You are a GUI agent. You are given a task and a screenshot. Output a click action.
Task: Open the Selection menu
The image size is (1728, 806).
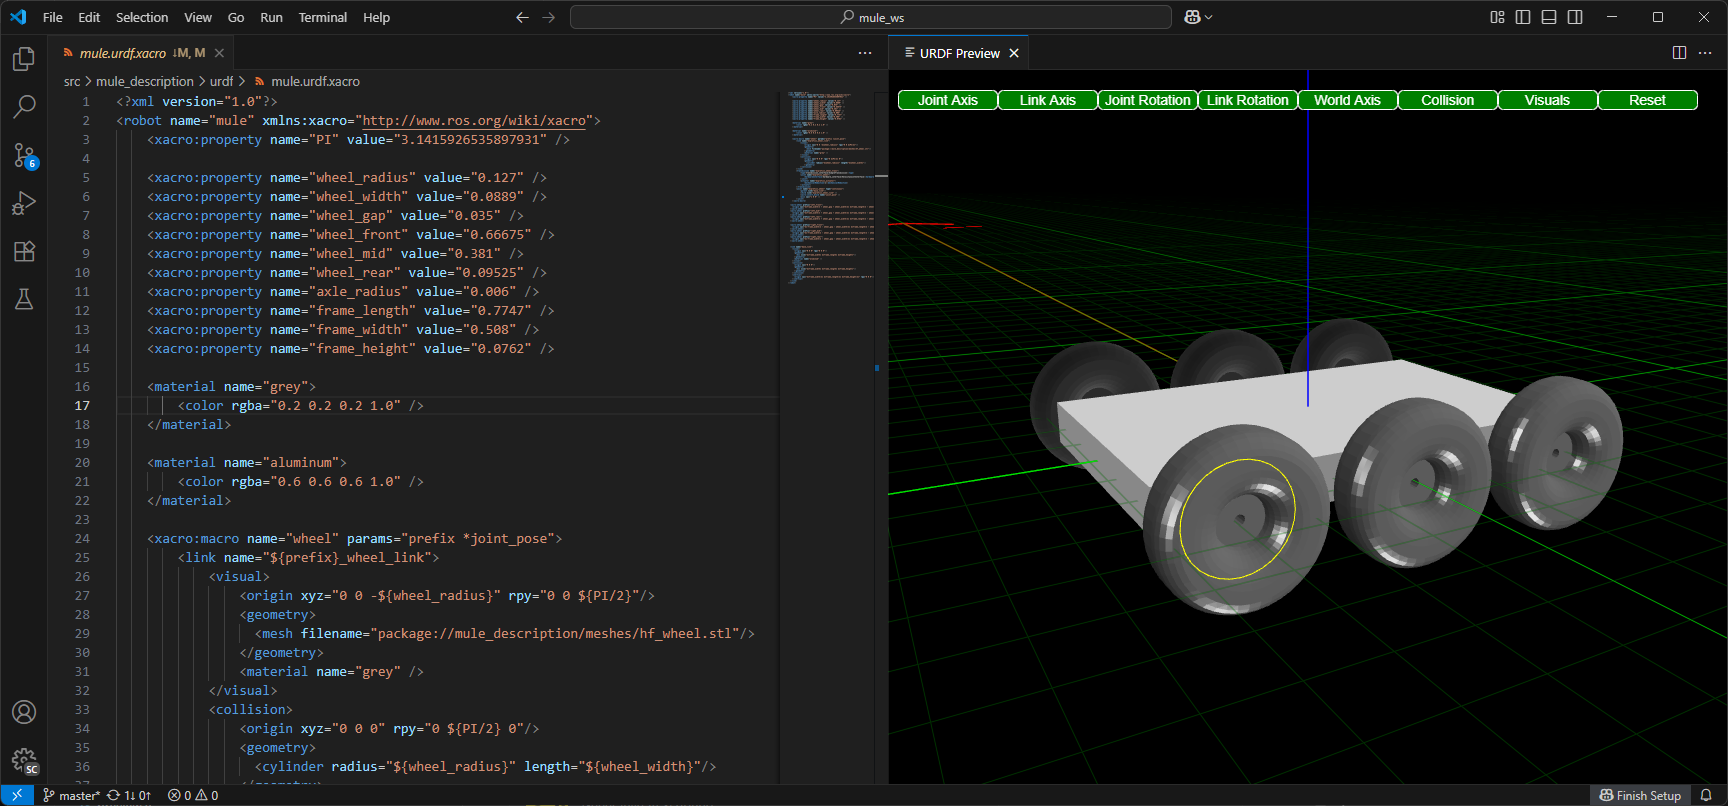coord(142,17)
